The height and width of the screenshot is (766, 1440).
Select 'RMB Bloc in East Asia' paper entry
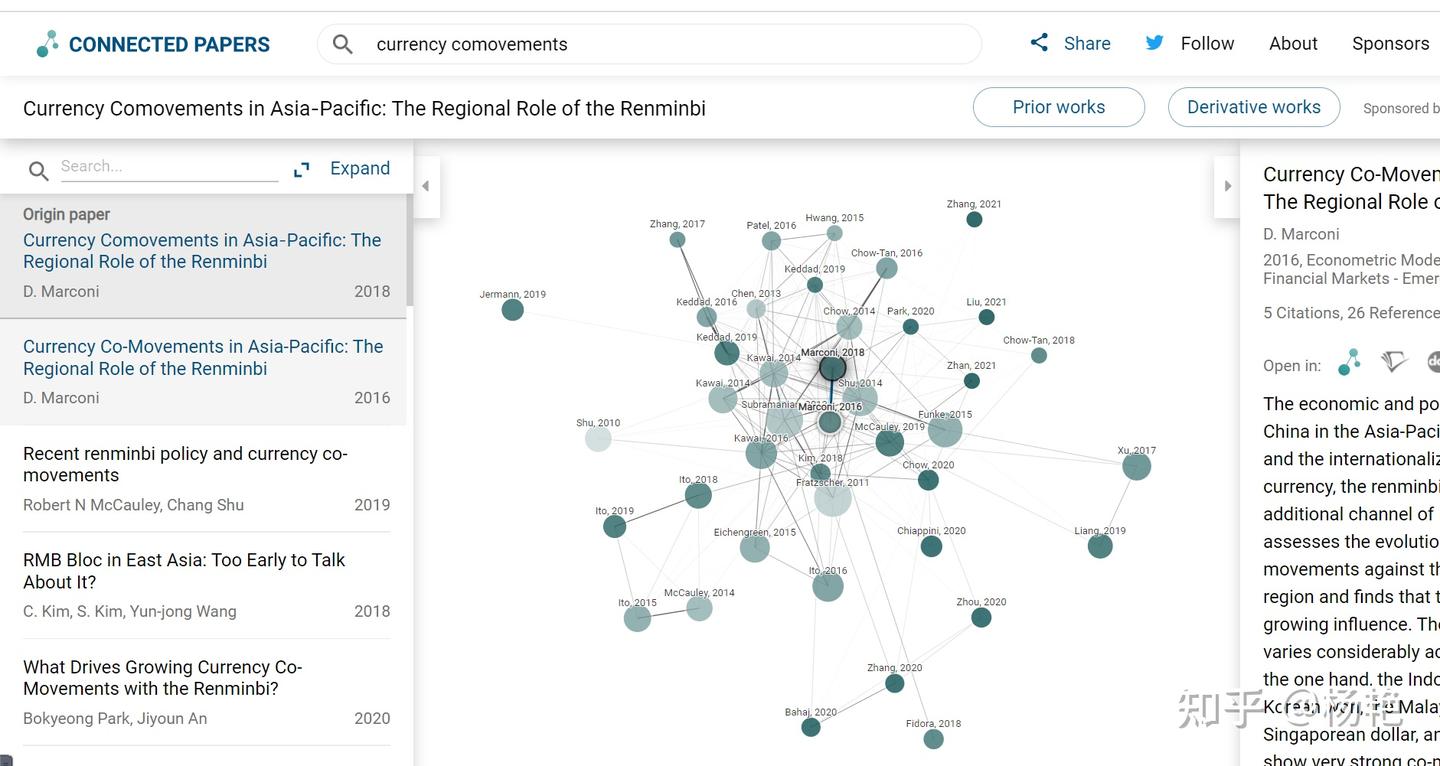click(206, 585)
